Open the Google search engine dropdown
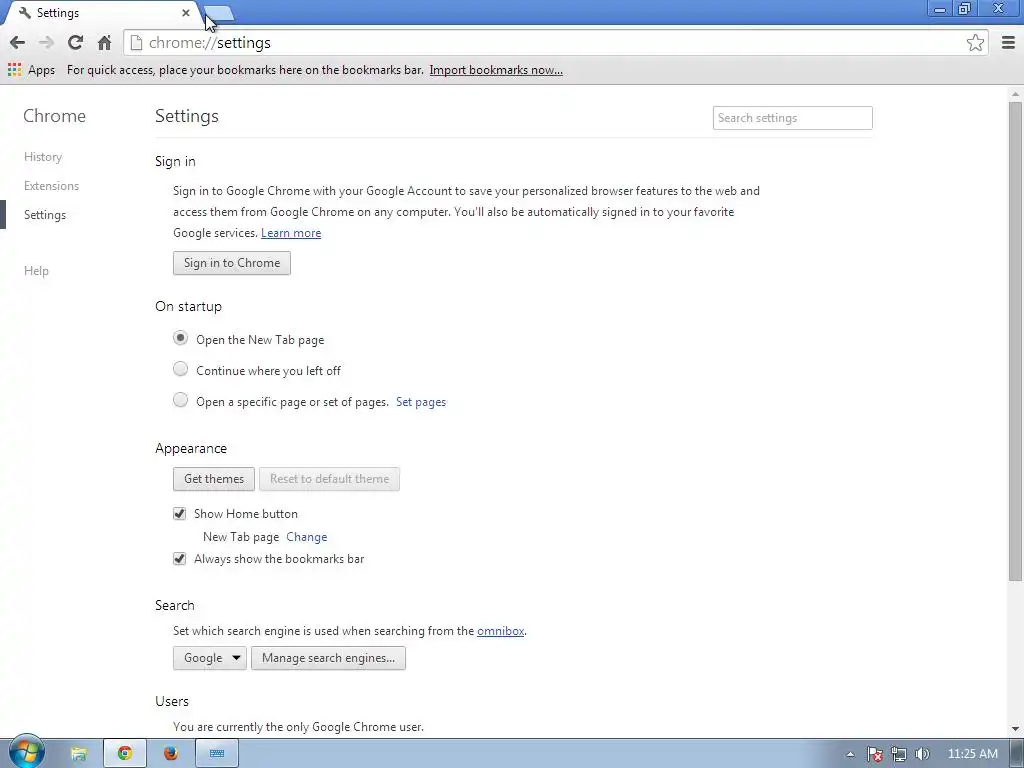Screen dimensions: 1024x768 coord(210,658)
